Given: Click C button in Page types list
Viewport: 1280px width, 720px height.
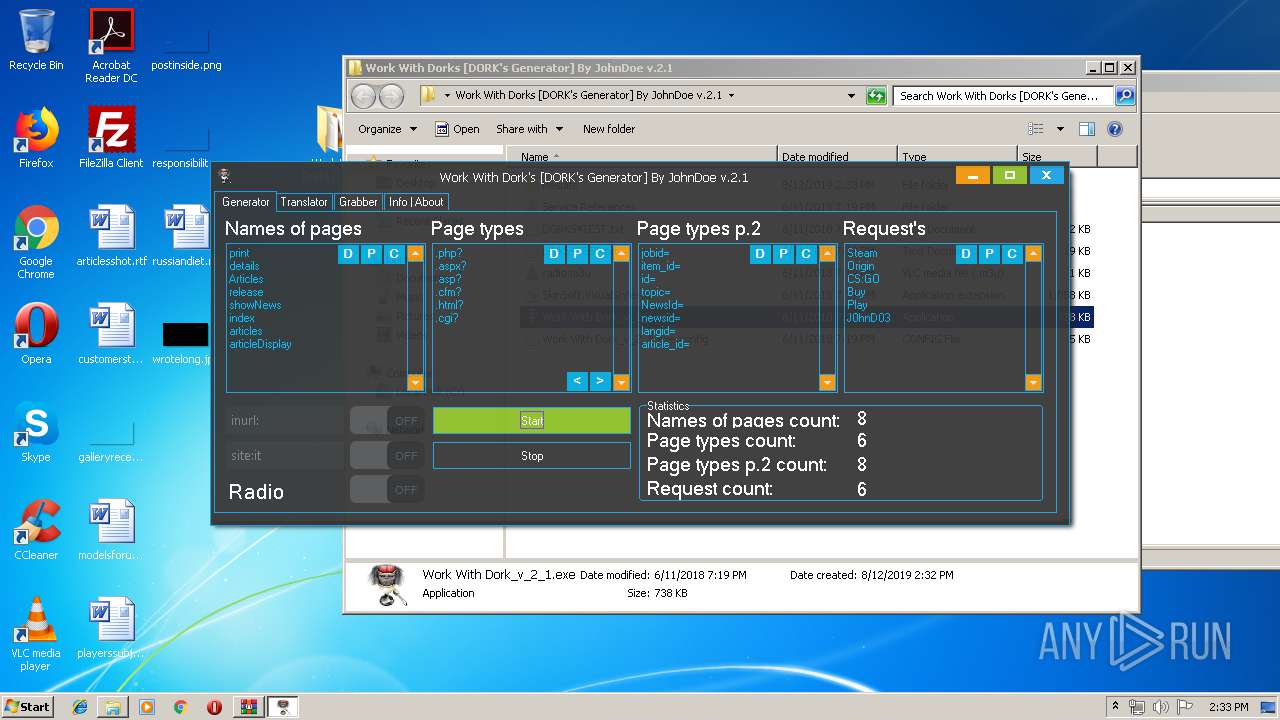Looking at the screenshot, I should click(600, 254).
